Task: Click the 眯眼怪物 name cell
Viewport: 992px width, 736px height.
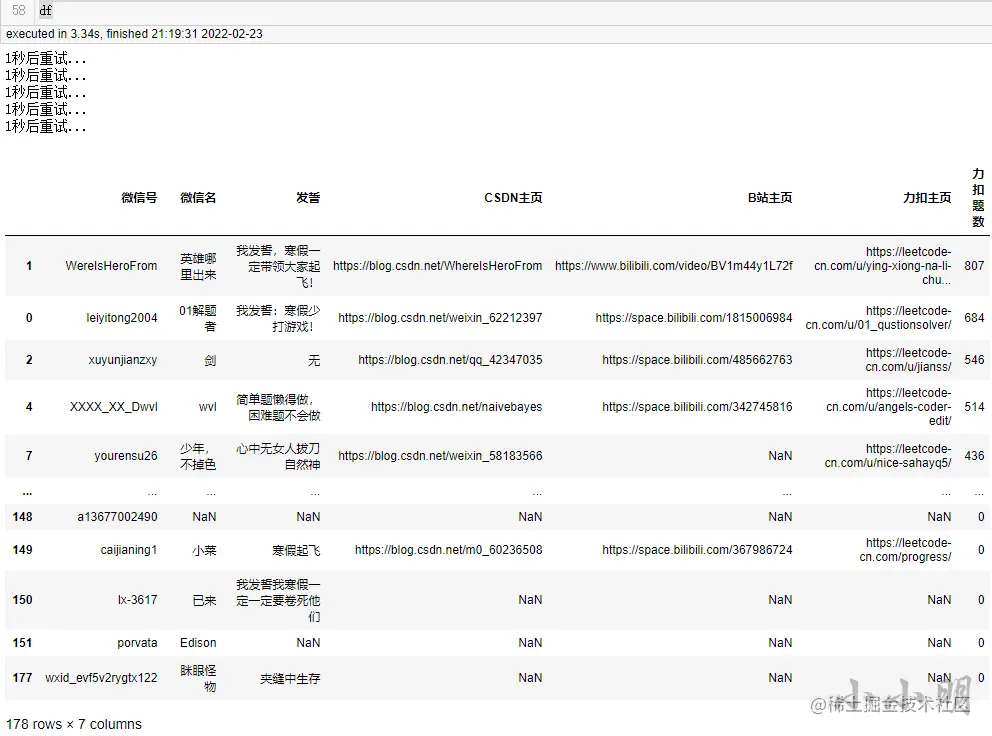Action: click(x=198, y=678)
